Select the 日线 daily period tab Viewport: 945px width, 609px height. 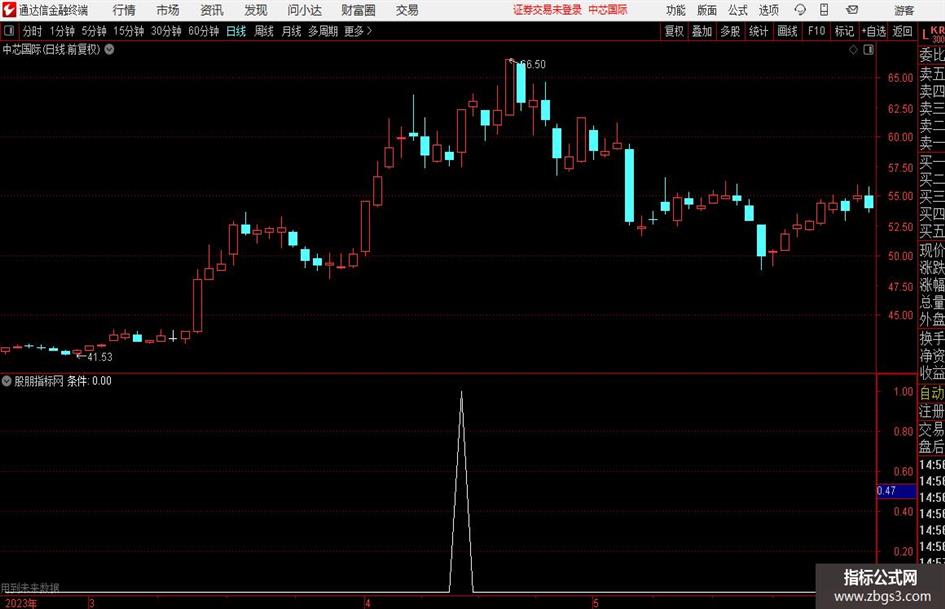[x=236, y=31]
